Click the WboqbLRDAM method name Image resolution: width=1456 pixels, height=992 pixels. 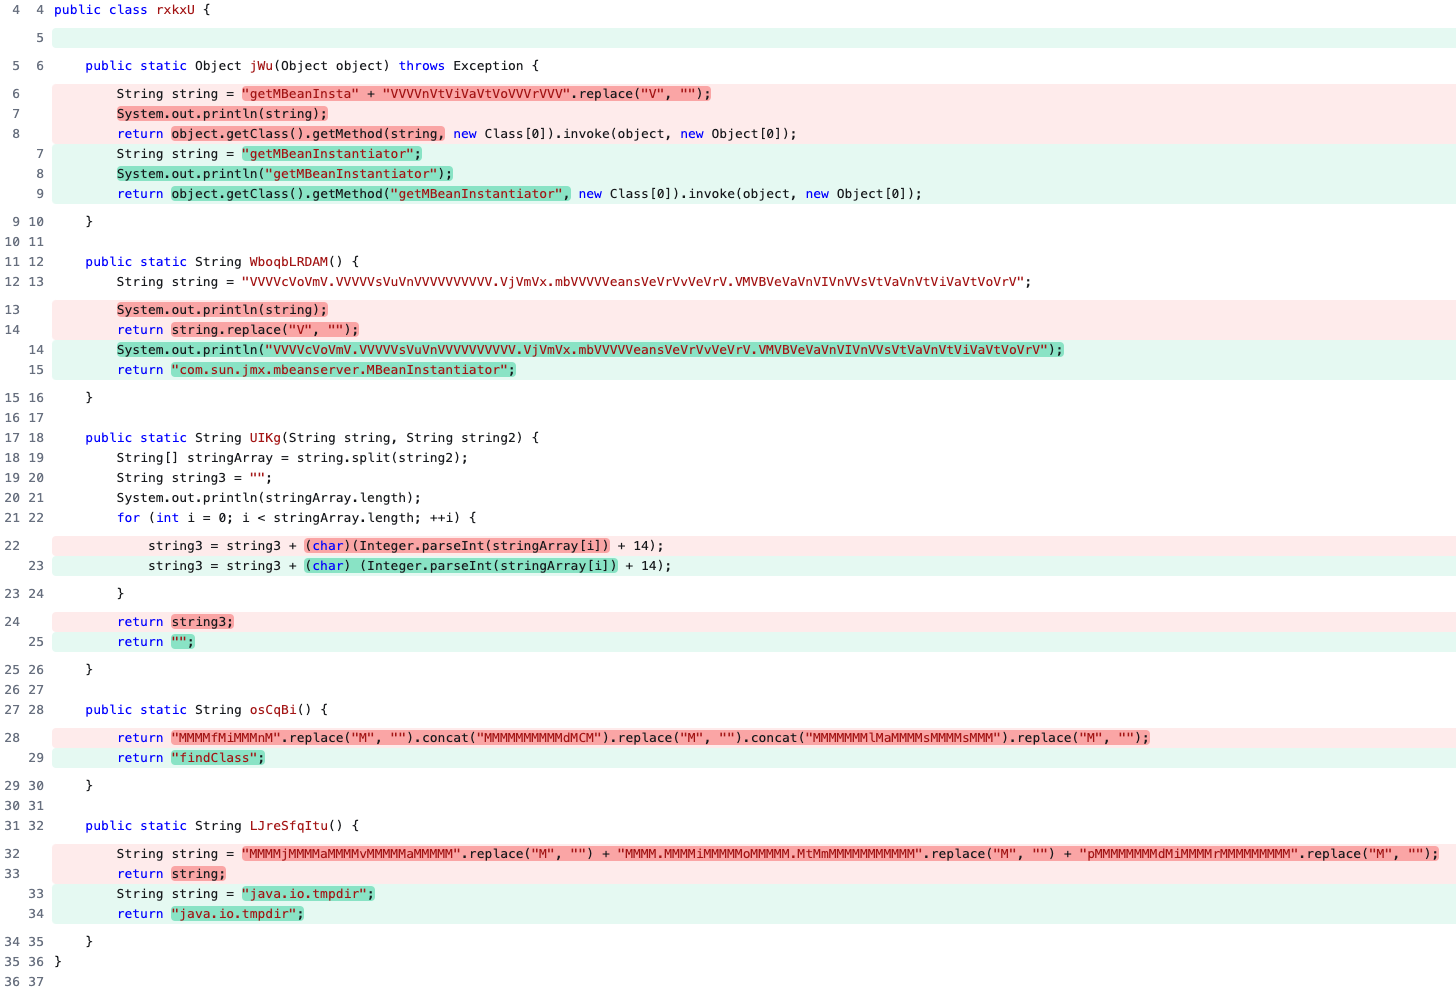point(289,262)
